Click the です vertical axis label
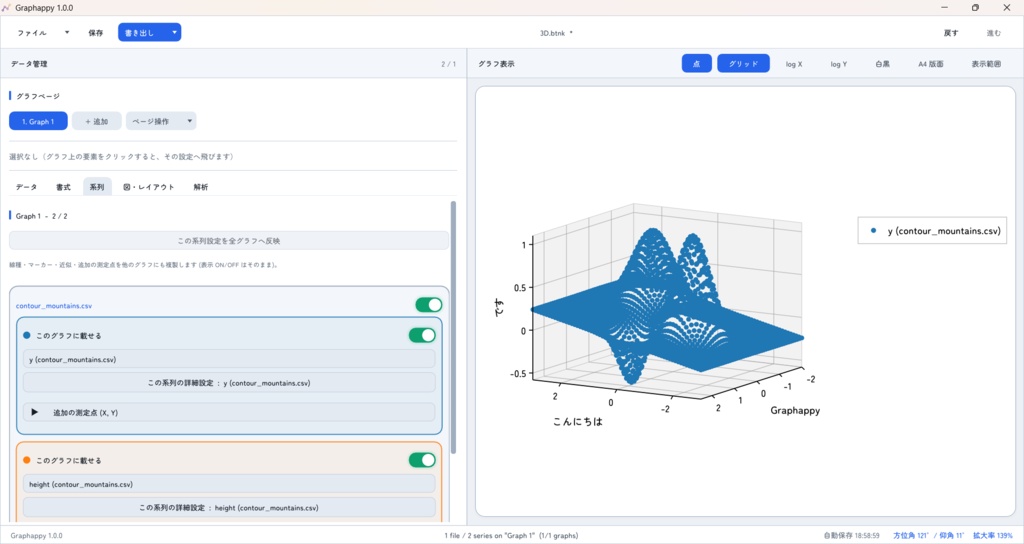 click(x=498, y=307)
